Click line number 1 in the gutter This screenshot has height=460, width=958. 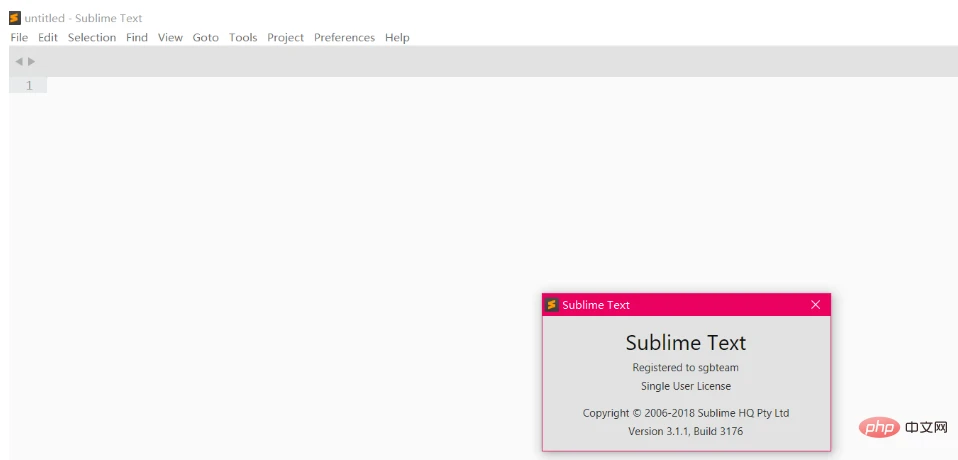[29, 86]
